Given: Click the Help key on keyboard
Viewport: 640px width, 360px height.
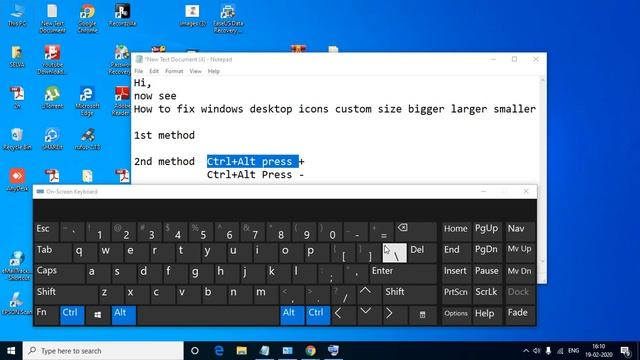Looking at the screenshot, I should pos(487,315).
